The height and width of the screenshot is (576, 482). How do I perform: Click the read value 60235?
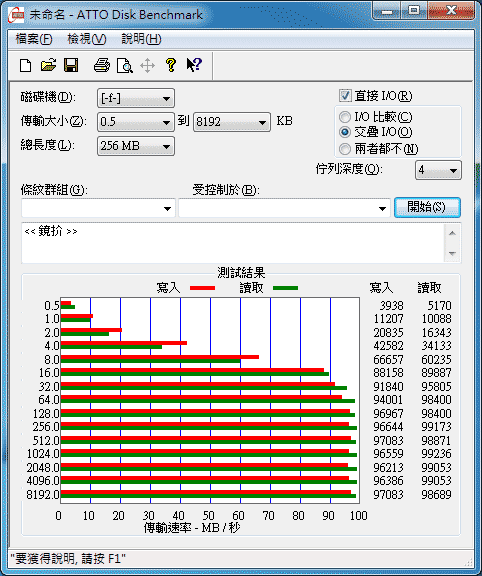point(436,360)
